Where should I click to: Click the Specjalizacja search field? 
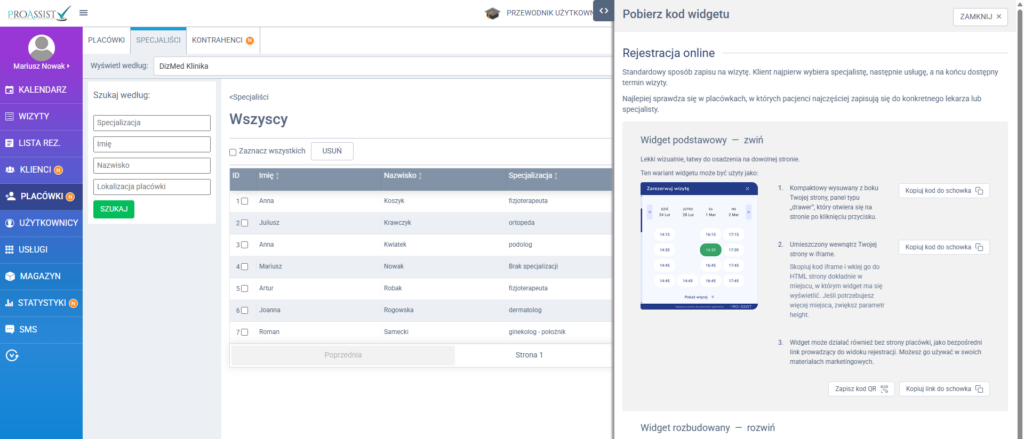pos(151,123)
